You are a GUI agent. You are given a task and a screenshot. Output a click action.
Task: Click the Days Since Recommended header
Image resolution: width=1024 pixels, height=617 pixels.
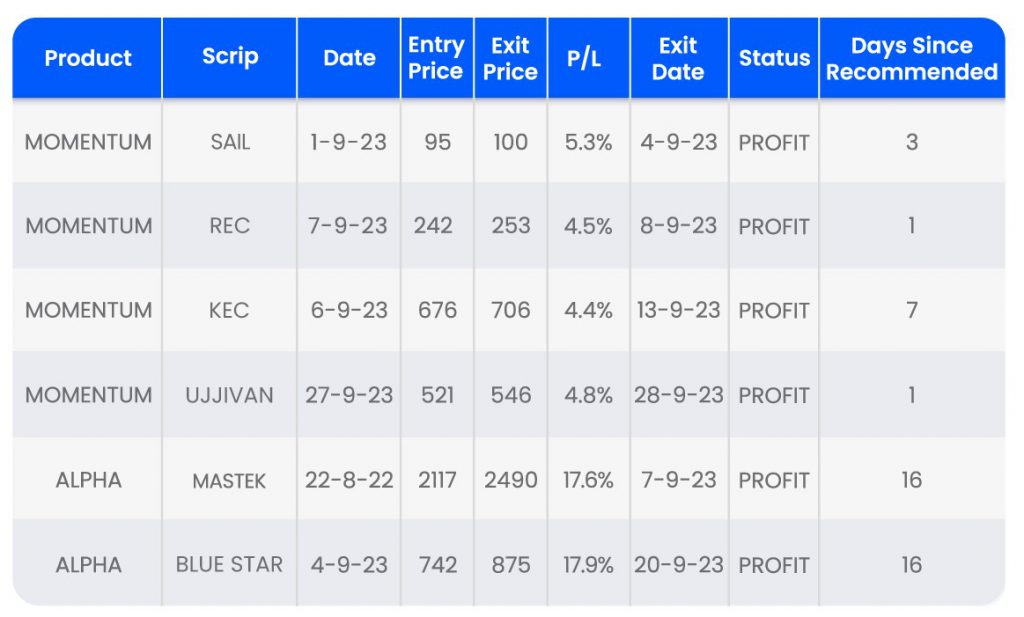(911, 58)
